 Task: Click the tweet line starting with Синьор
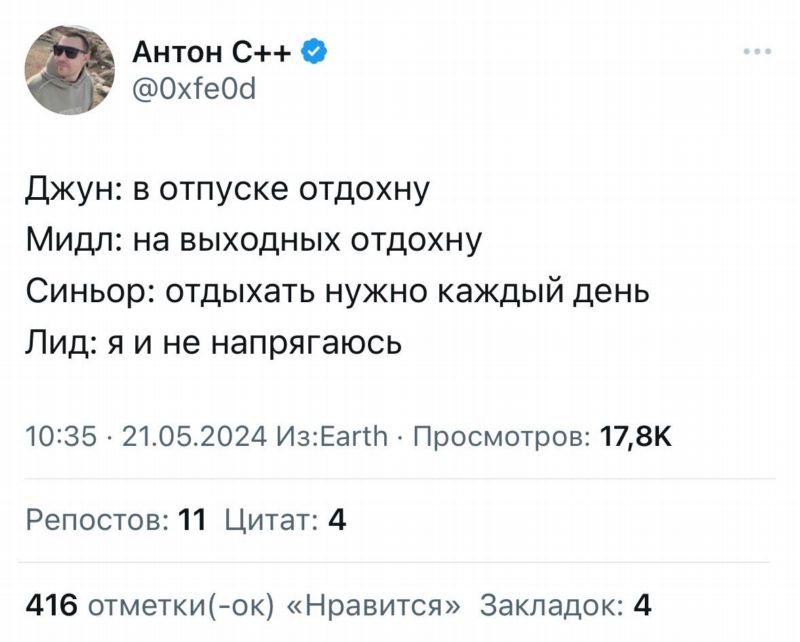point(337,292)
